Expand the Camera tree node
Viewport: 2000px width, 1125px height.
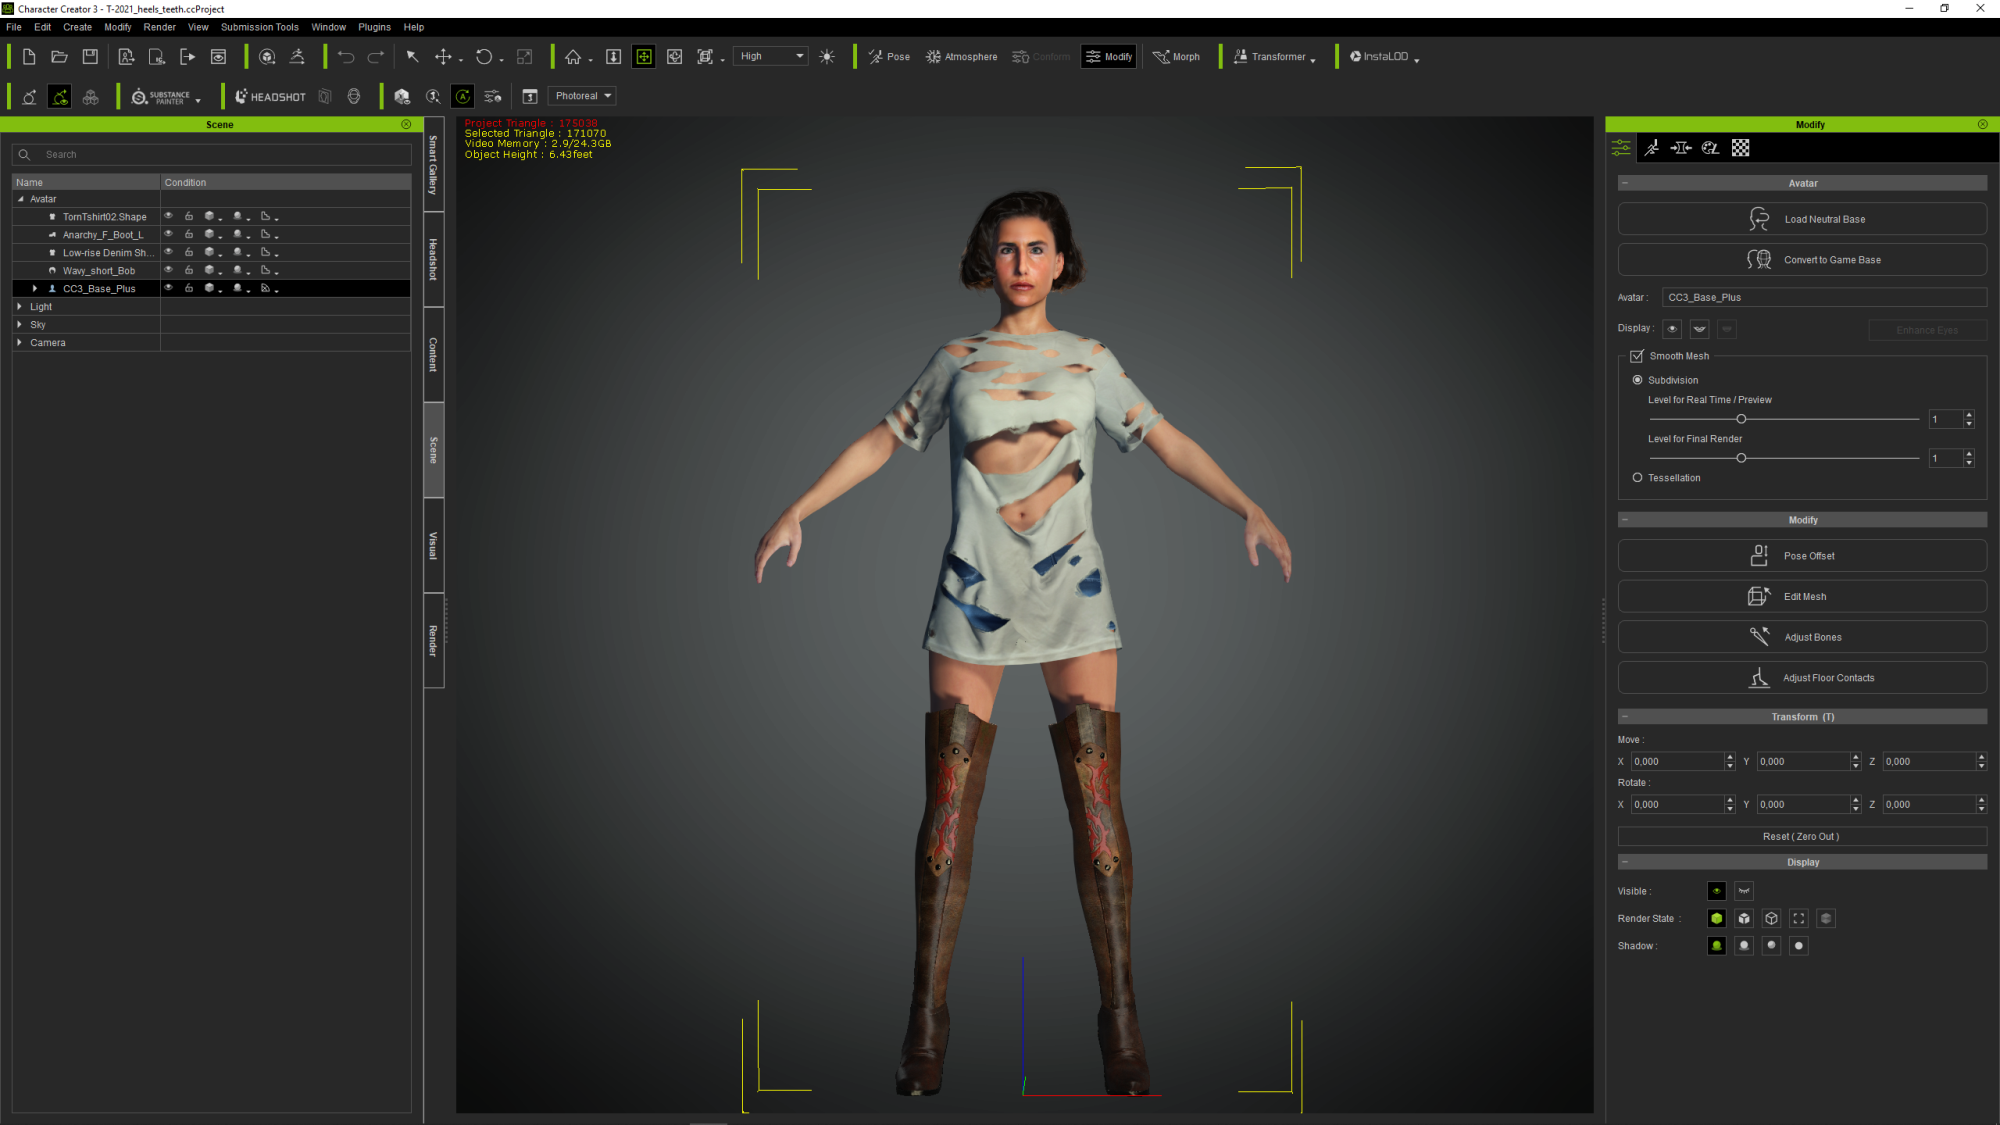pyautogui.click(x=20, y=343)
